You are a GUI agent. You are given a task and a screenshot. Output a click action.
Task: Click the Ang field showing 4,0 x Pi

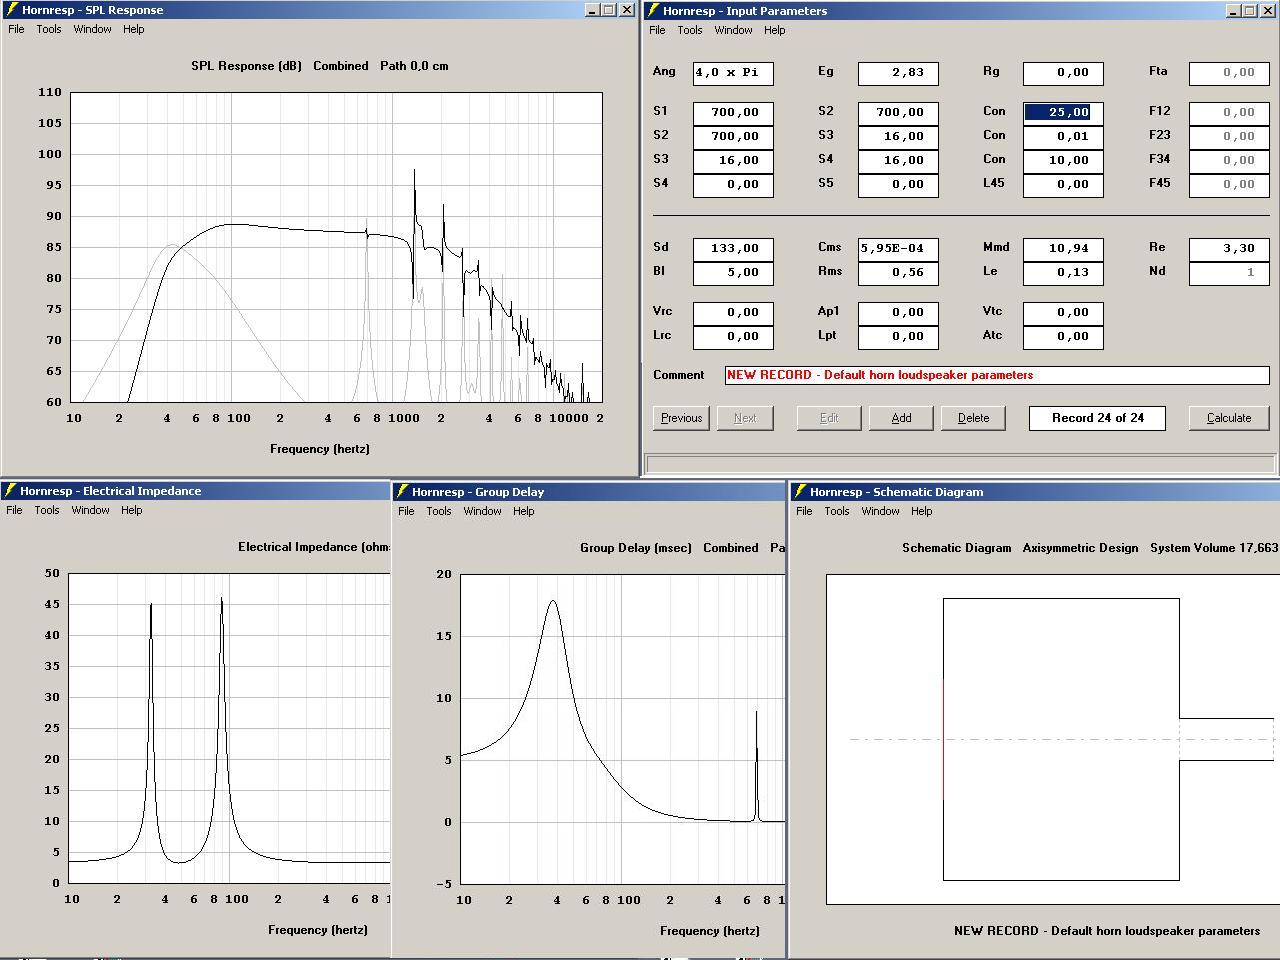pyautogui.click(x=733, y=73)
